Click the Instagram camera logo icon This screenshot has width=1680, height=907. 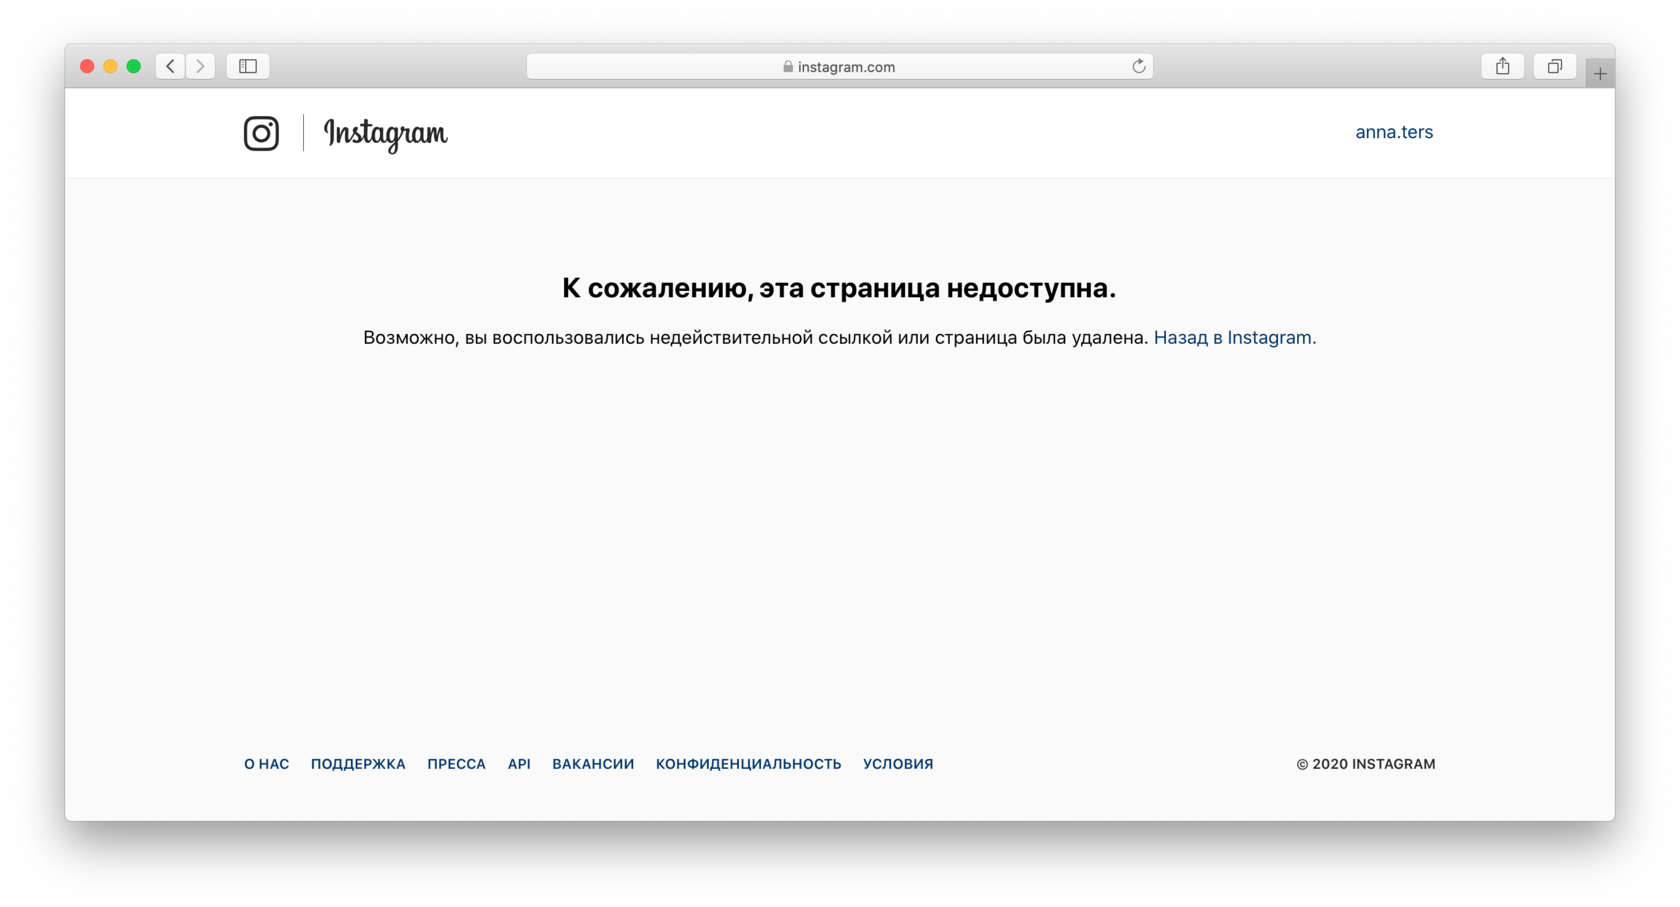tap(261, 133)
